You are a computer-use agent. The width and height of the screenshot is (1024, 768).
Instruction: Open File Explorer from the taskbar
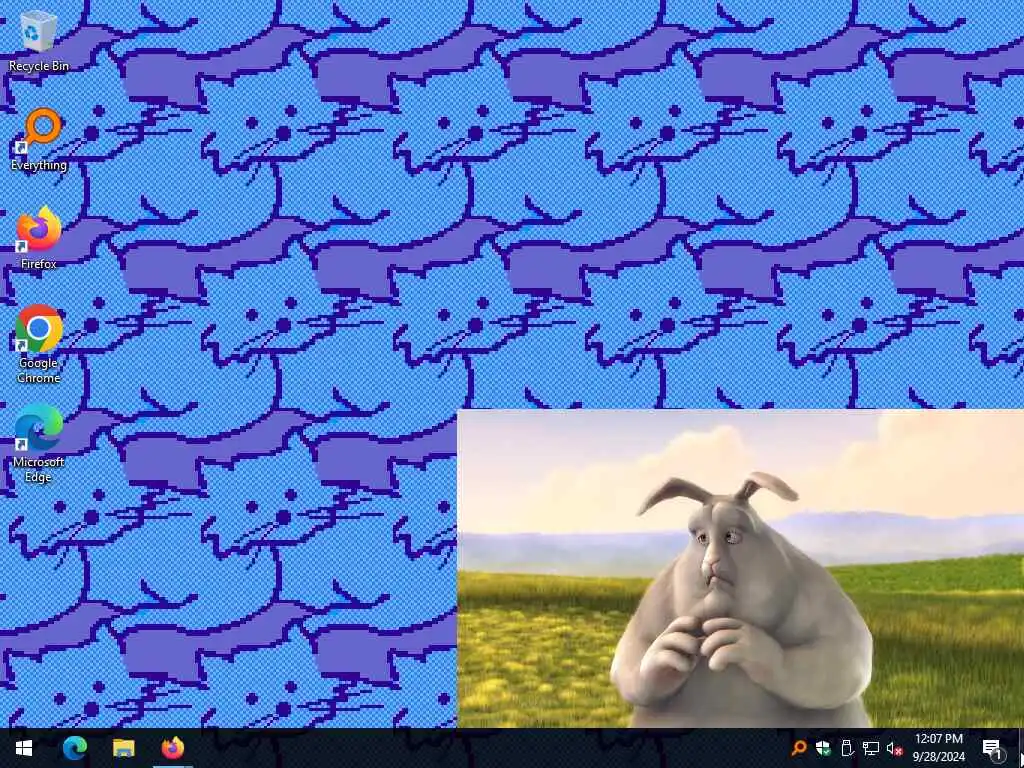[123, 748]
